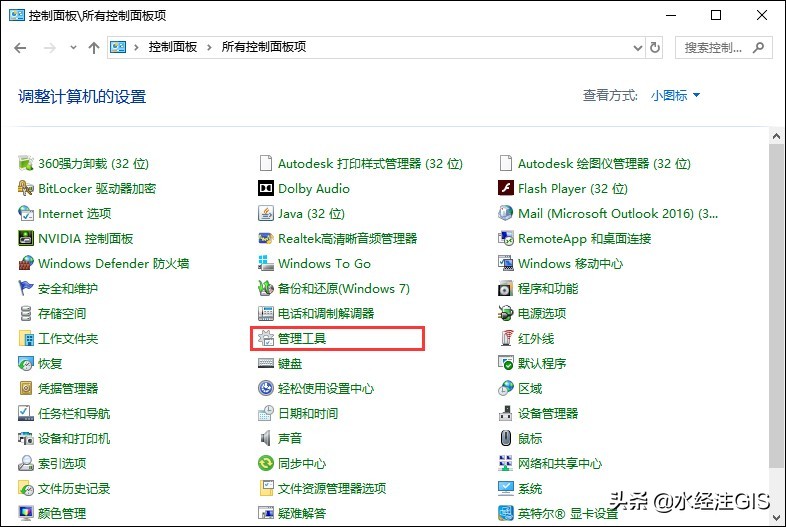This screenshot has height=527, width=786.
Task: Expand the chevron after 控制面板 breadcrumb
Action: click(209, 48)
